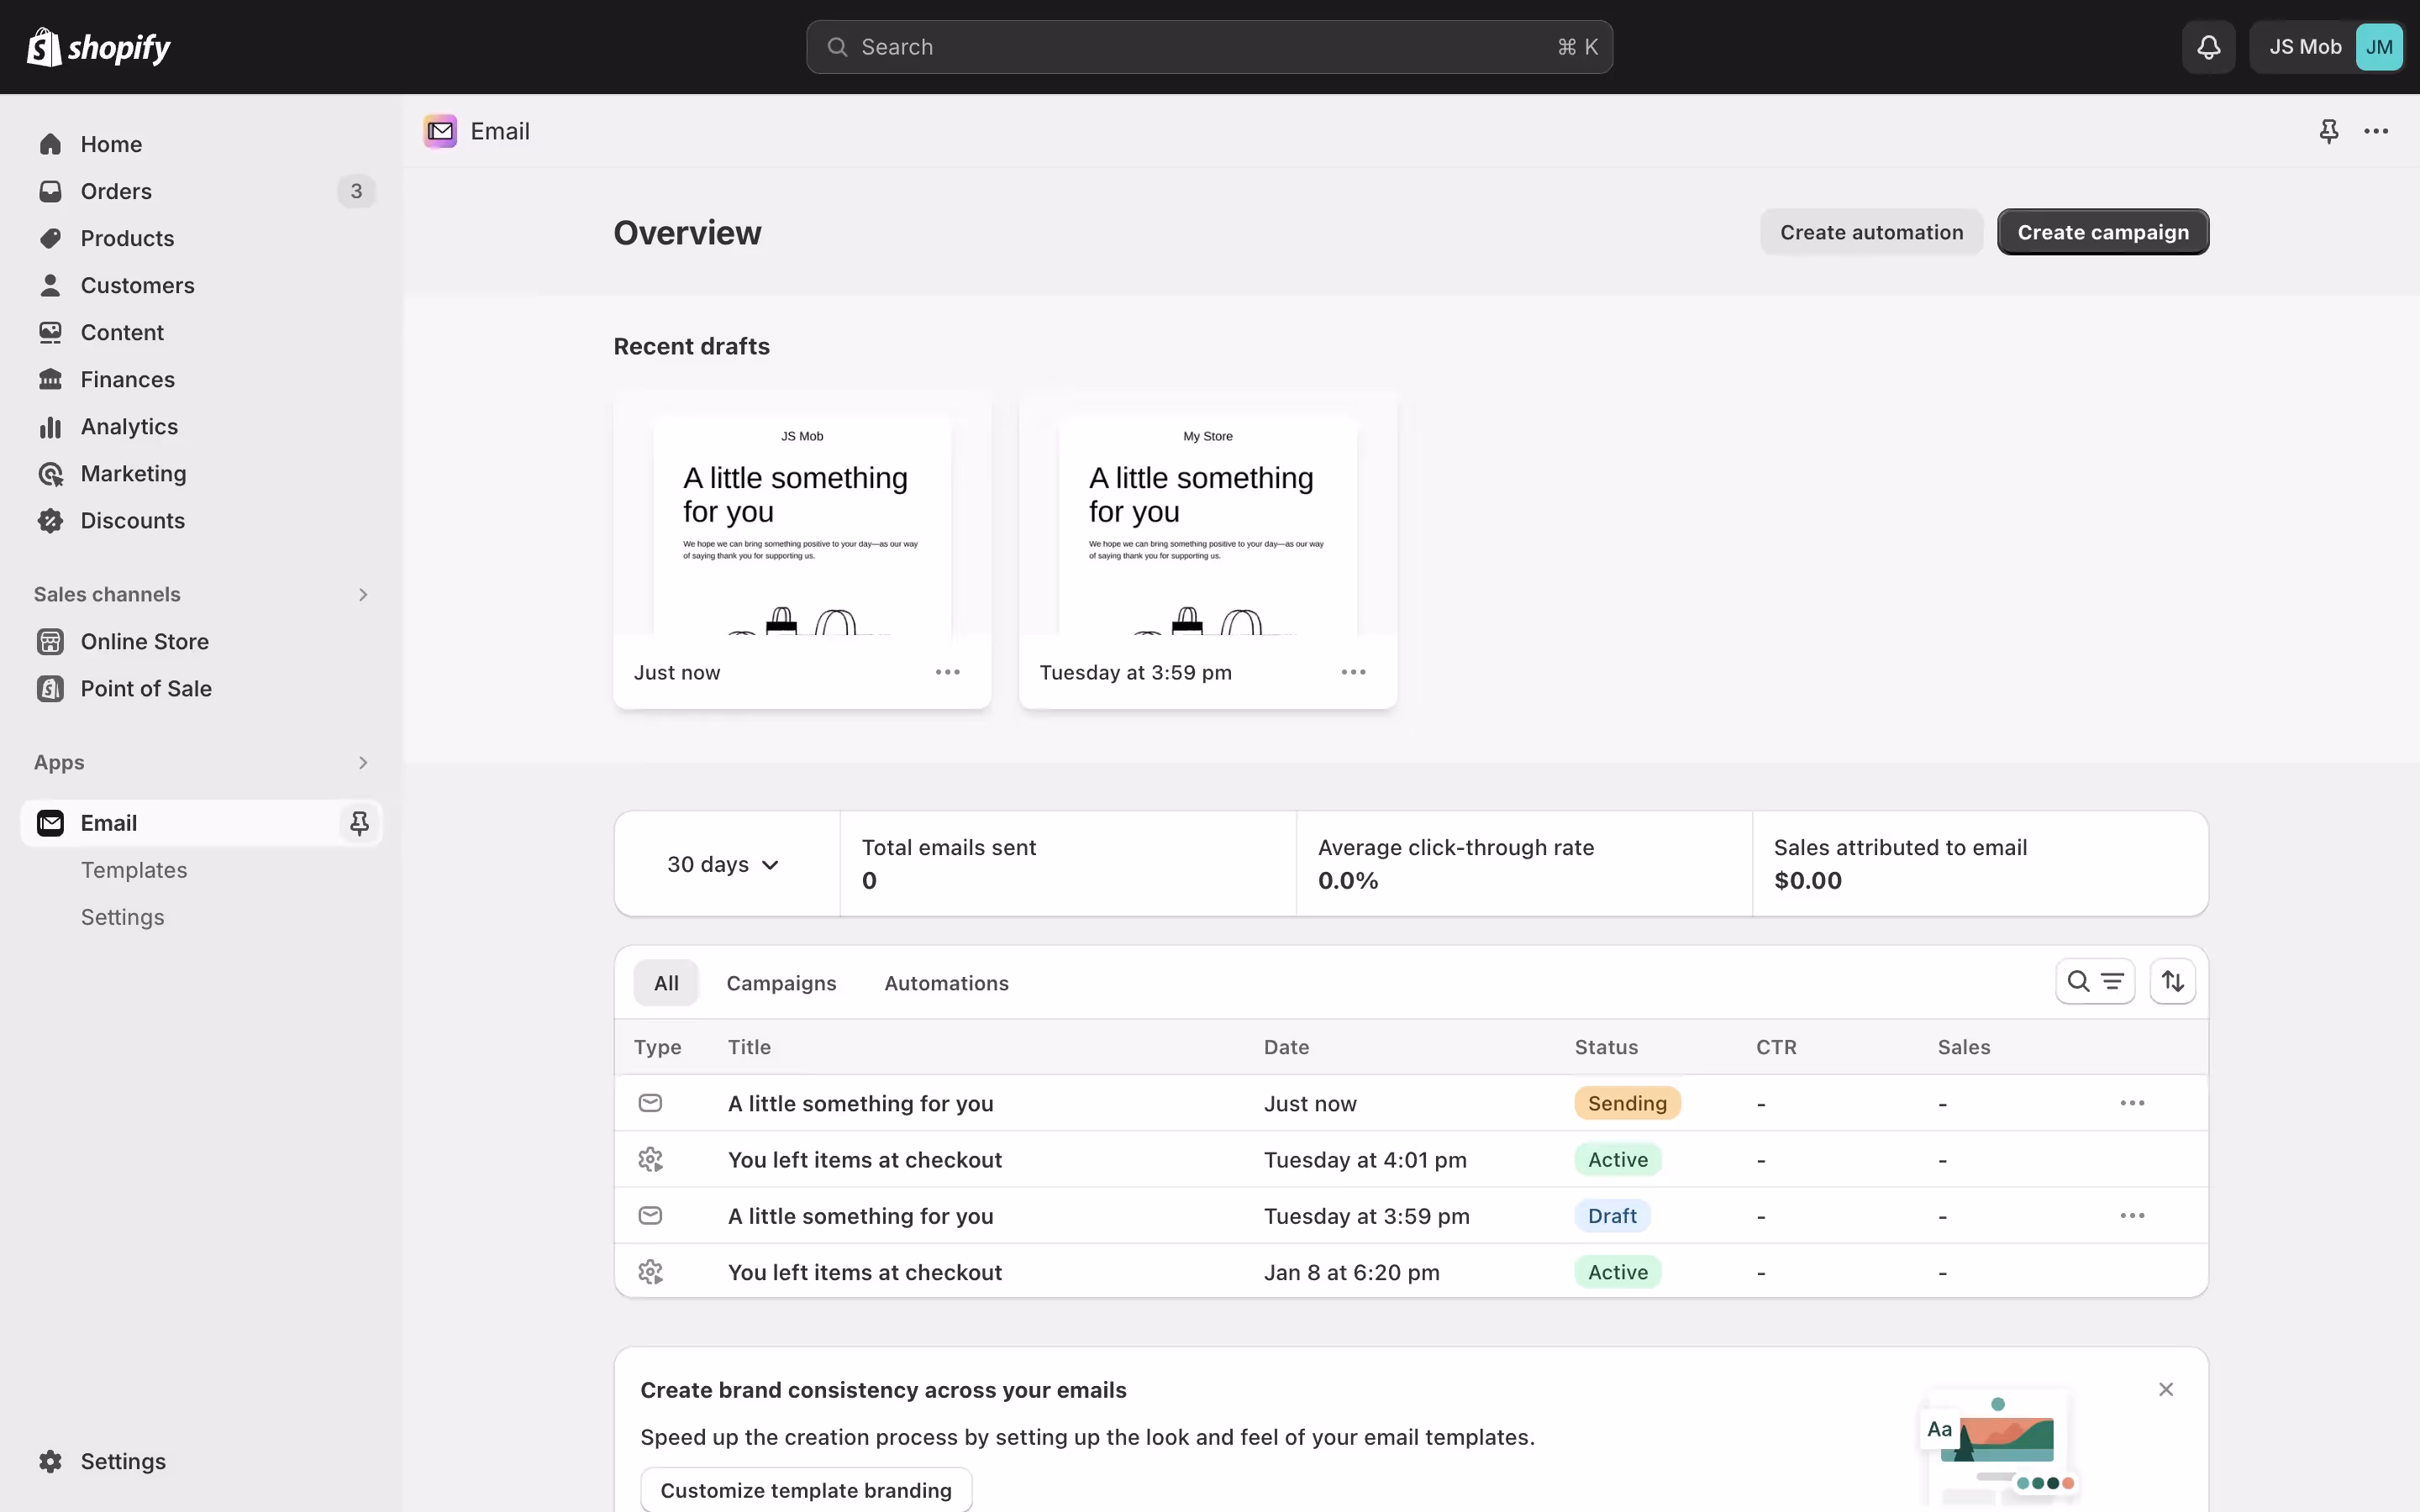Click Customize template branding button
This screenshot has height=1512, width=2420.
805,1490
